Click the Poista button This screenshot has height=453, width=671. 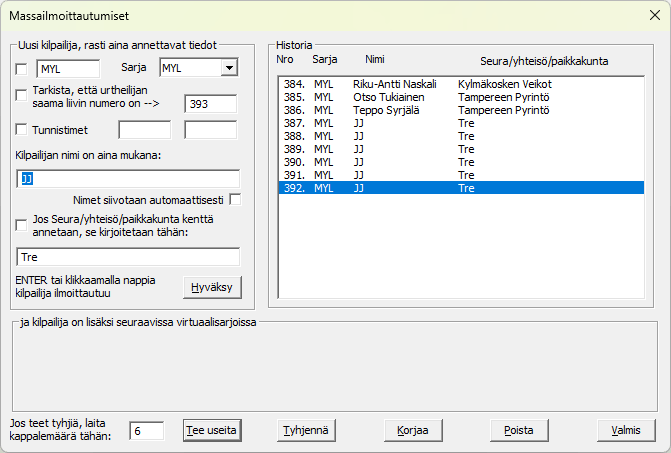(x=520, y=430)
